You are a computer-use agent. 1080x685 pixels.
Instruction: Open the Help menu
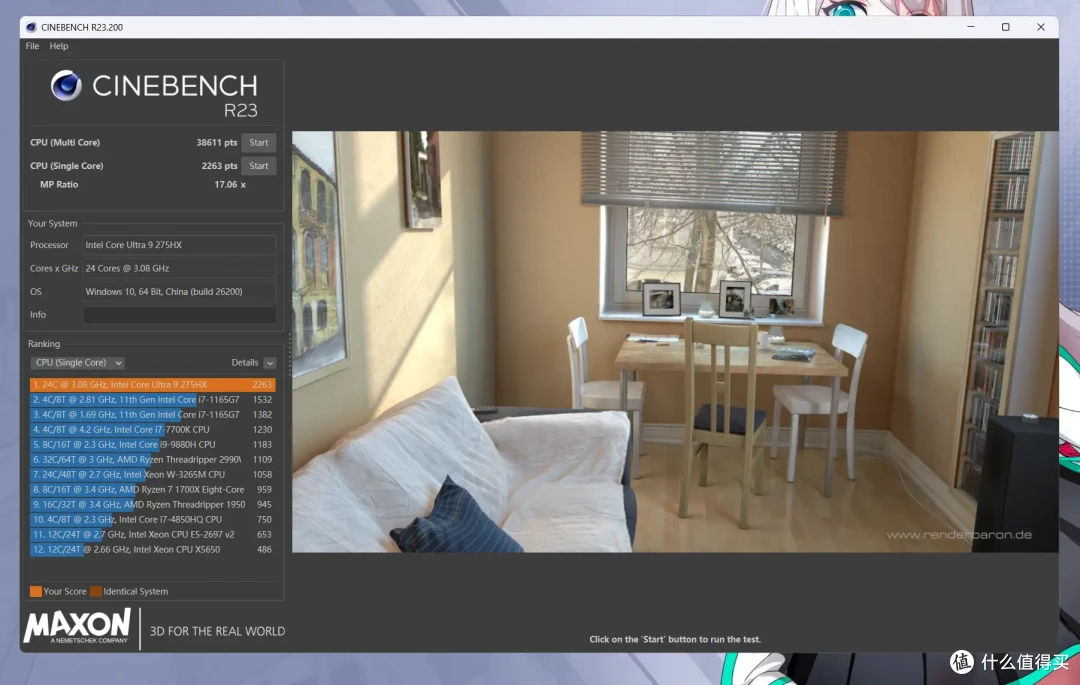(x=59, y=46)
